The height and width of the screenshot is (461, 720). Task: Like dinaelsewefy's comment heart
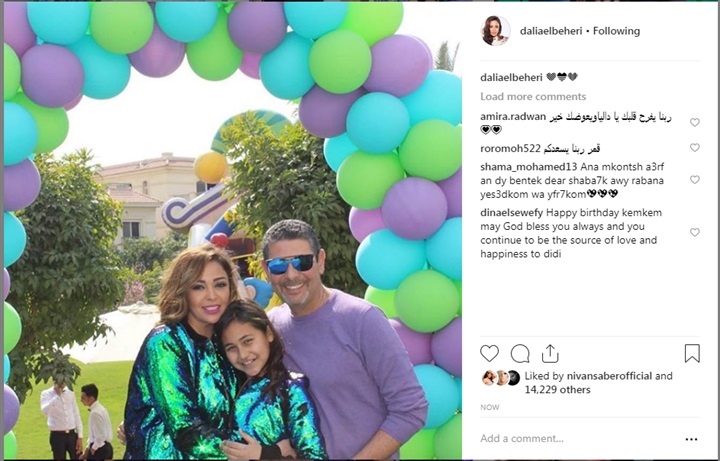(695, 232)
